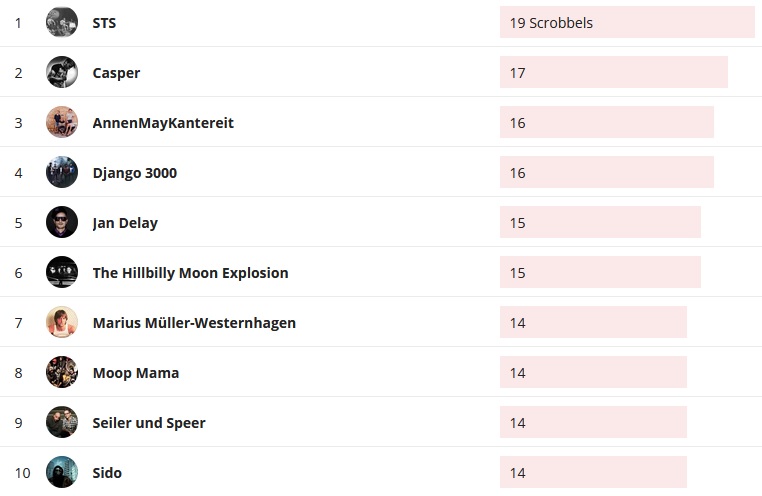Select Jan Delay's avatar image
The image size is (762, 496).
click(x=62, y=222)
